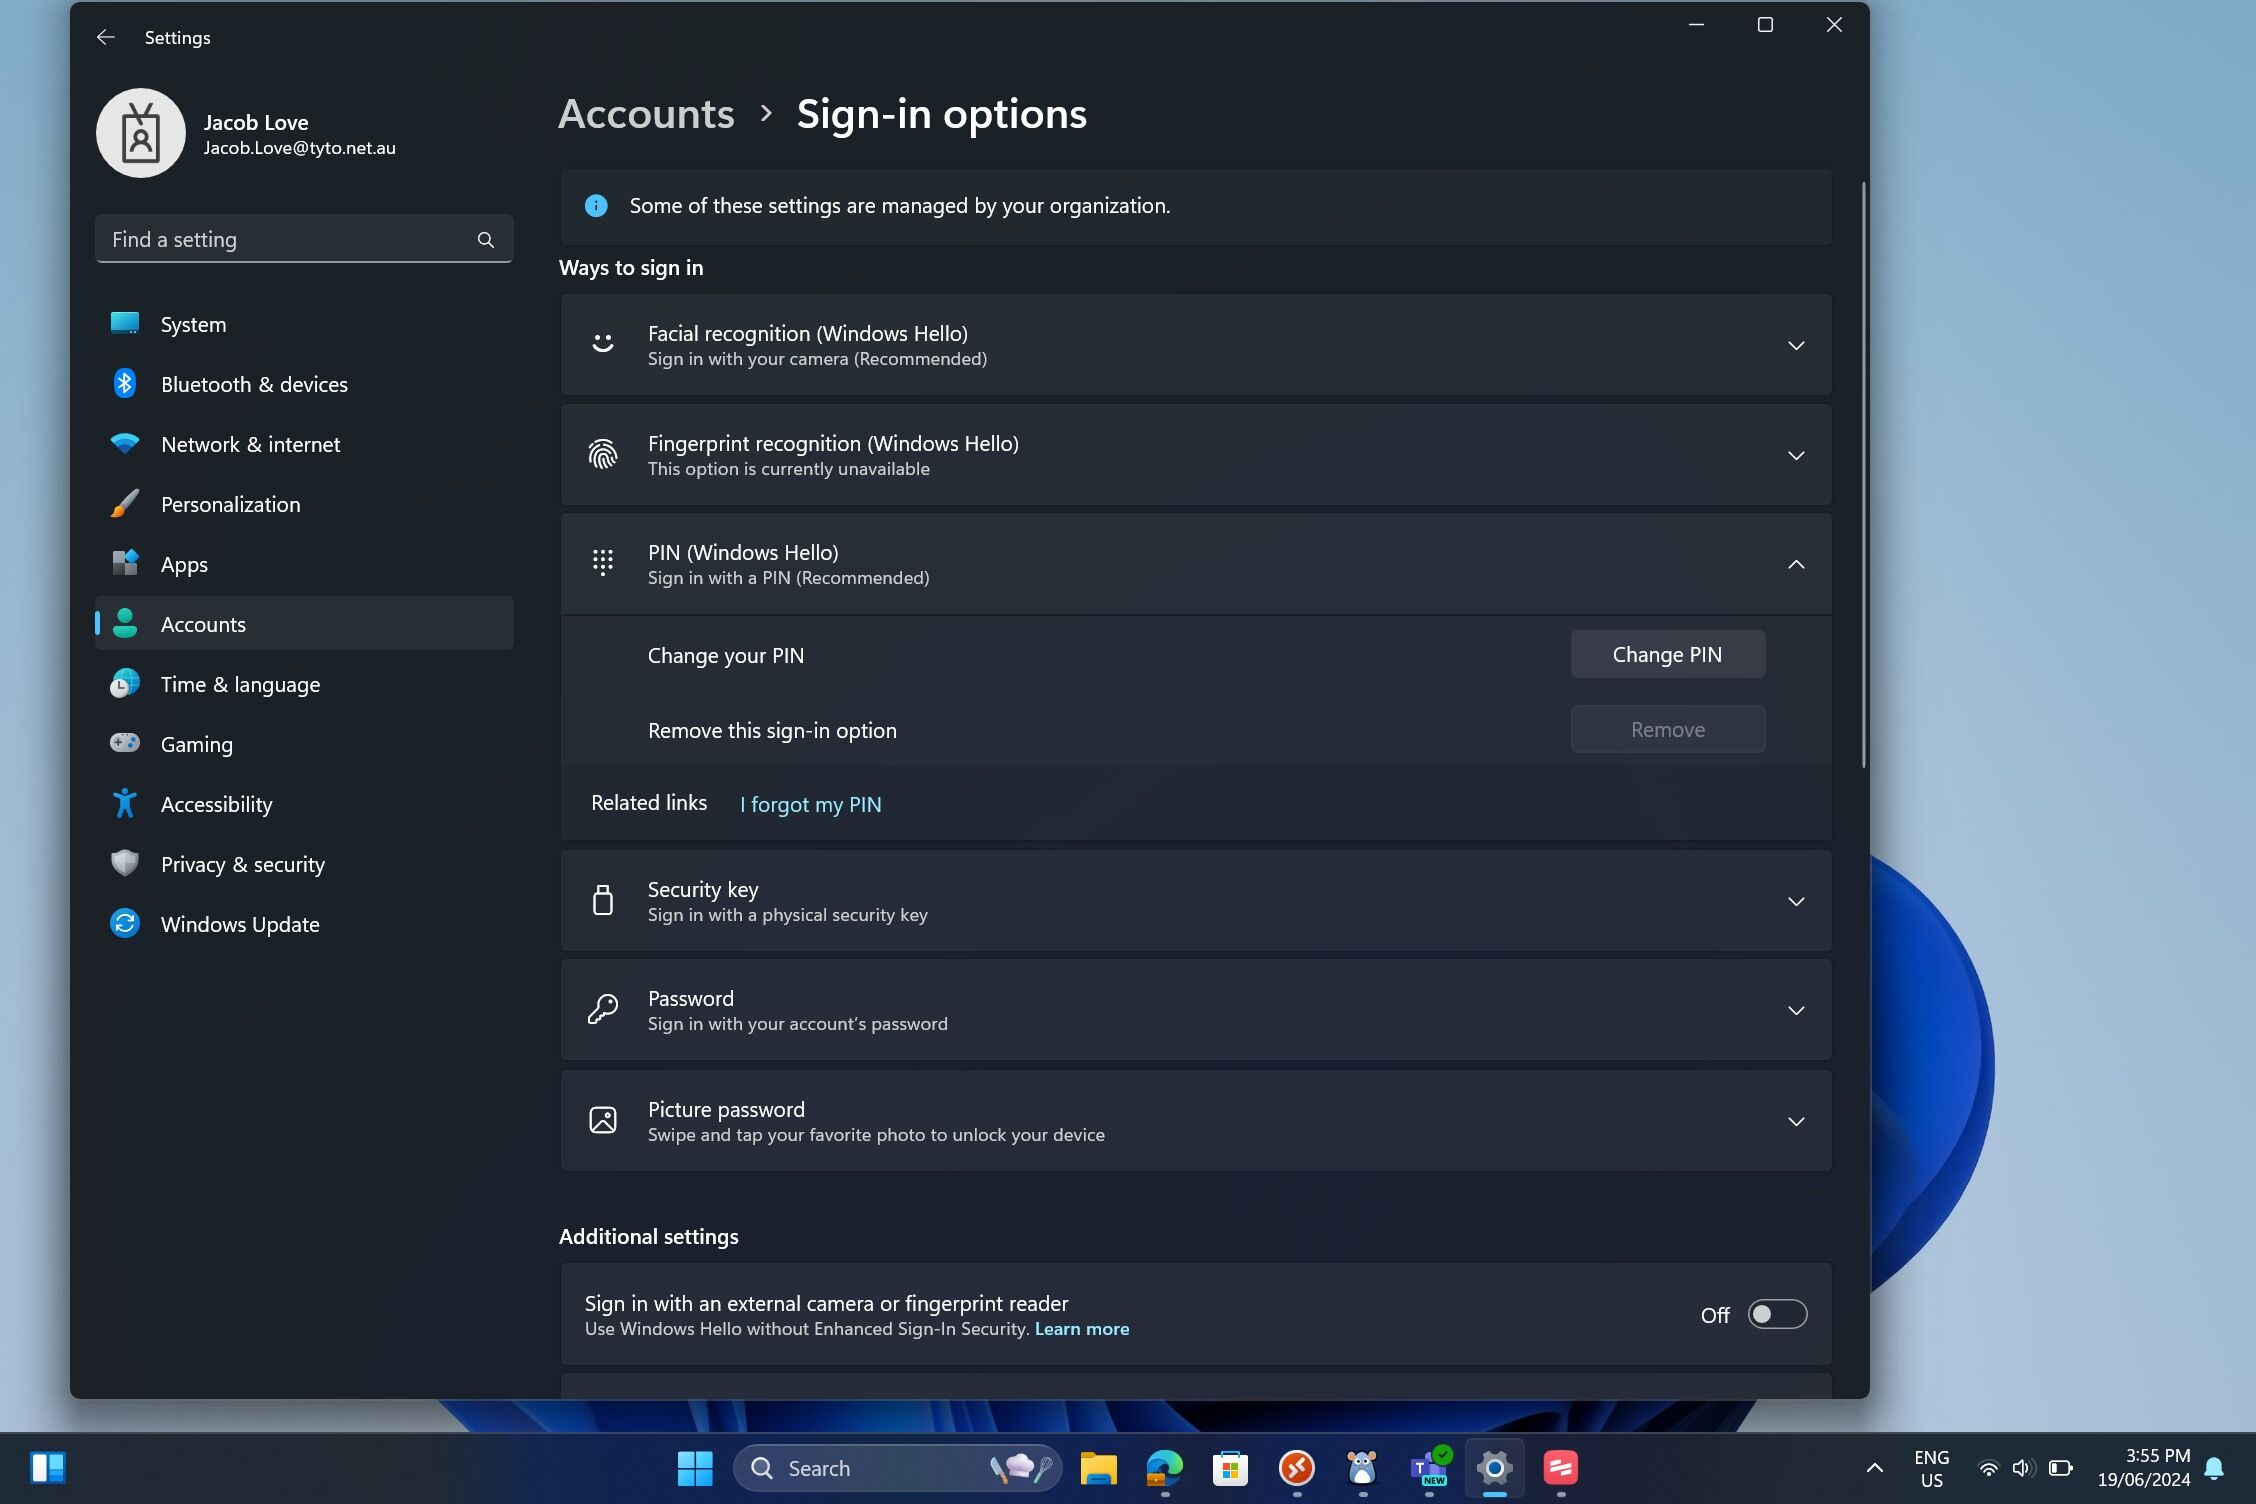Screen dimensions: 2256x1504
Task: Click the Change PIN button
Action: coord(1667,655)
